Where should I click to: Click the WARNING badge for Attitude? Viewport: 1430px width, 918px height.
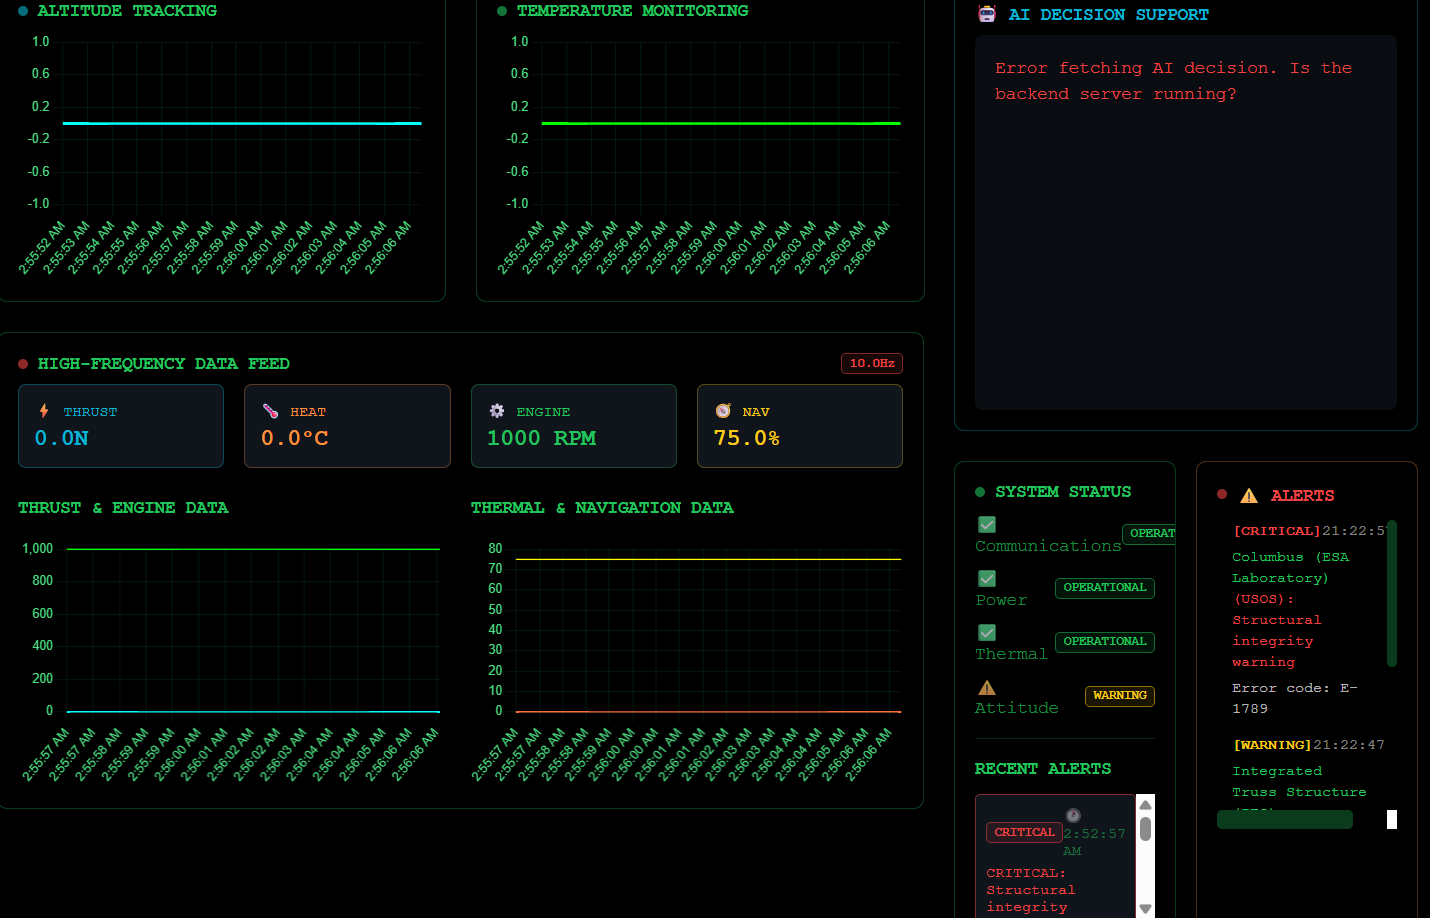point(1120,696)
